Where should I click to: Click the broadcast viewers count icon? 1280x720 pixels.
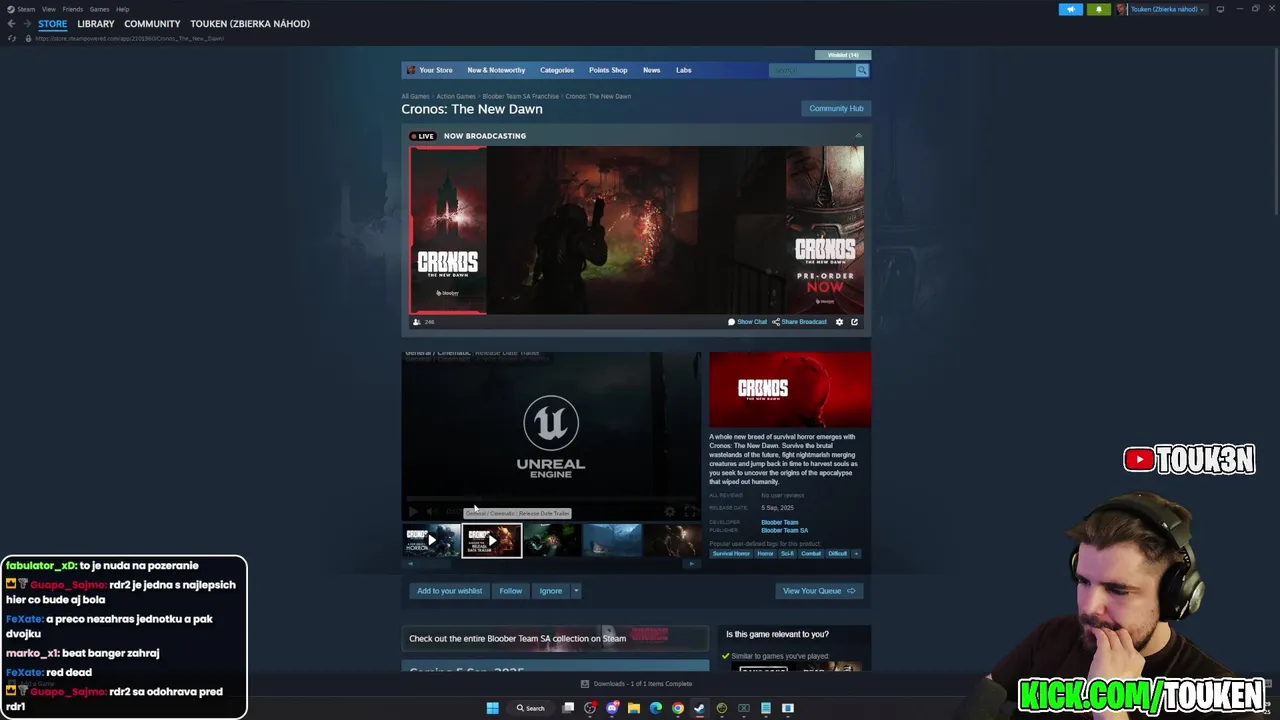click(417, 322)
